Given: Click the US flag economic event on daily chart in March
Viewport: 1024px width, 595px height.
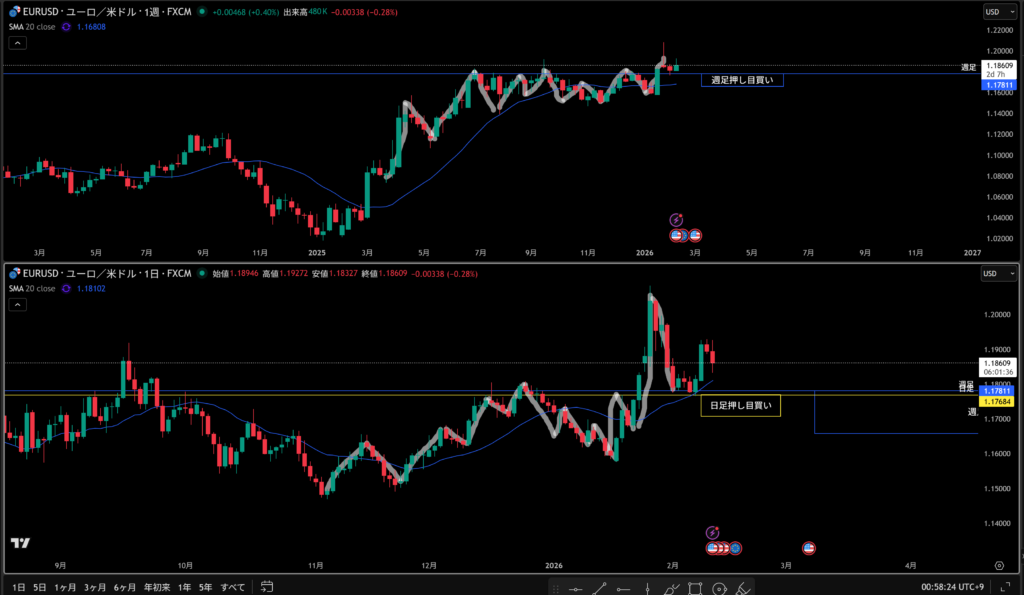Looking at the screenshot, I should [x=808, y=548].
